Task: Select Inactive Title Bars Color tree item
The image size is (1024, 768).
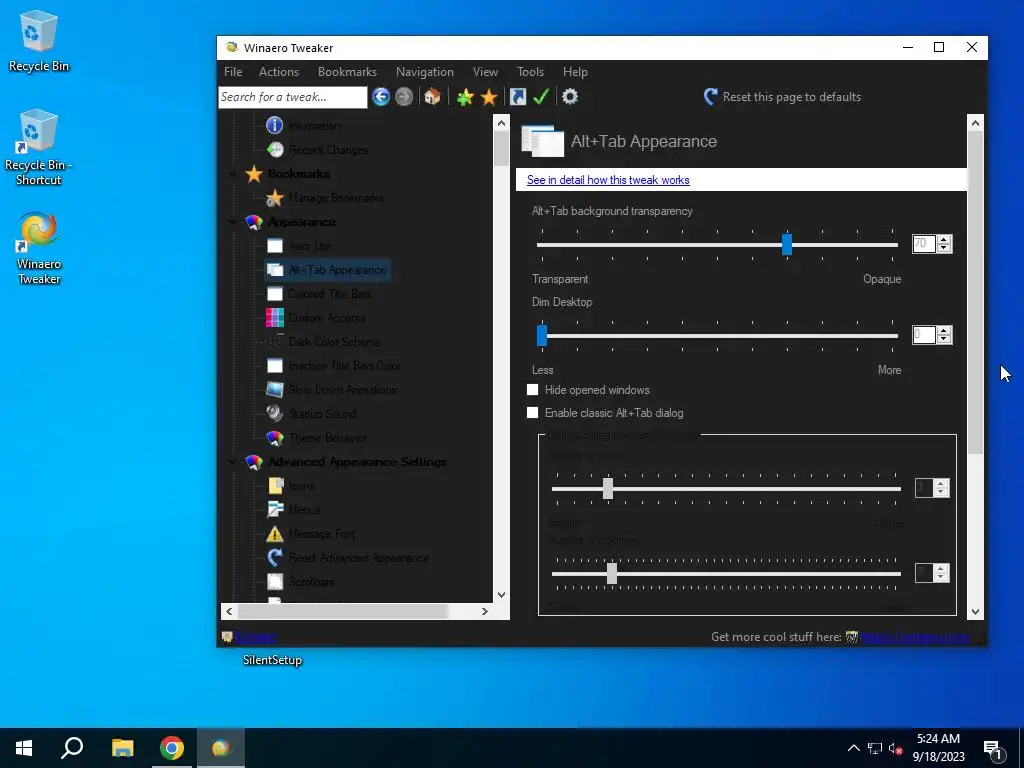Action: (345, 366)
